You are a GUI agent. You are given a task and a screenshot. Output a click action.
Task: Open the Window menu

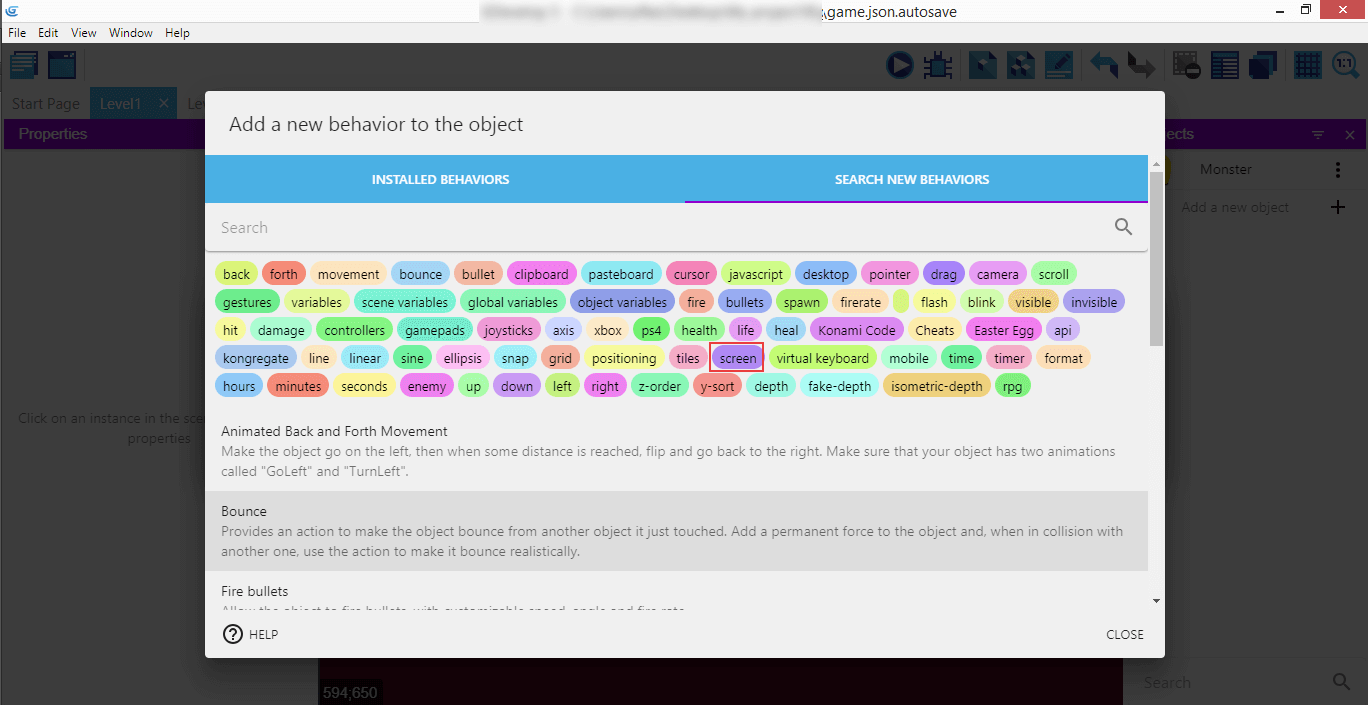click(x=131, y=33)
